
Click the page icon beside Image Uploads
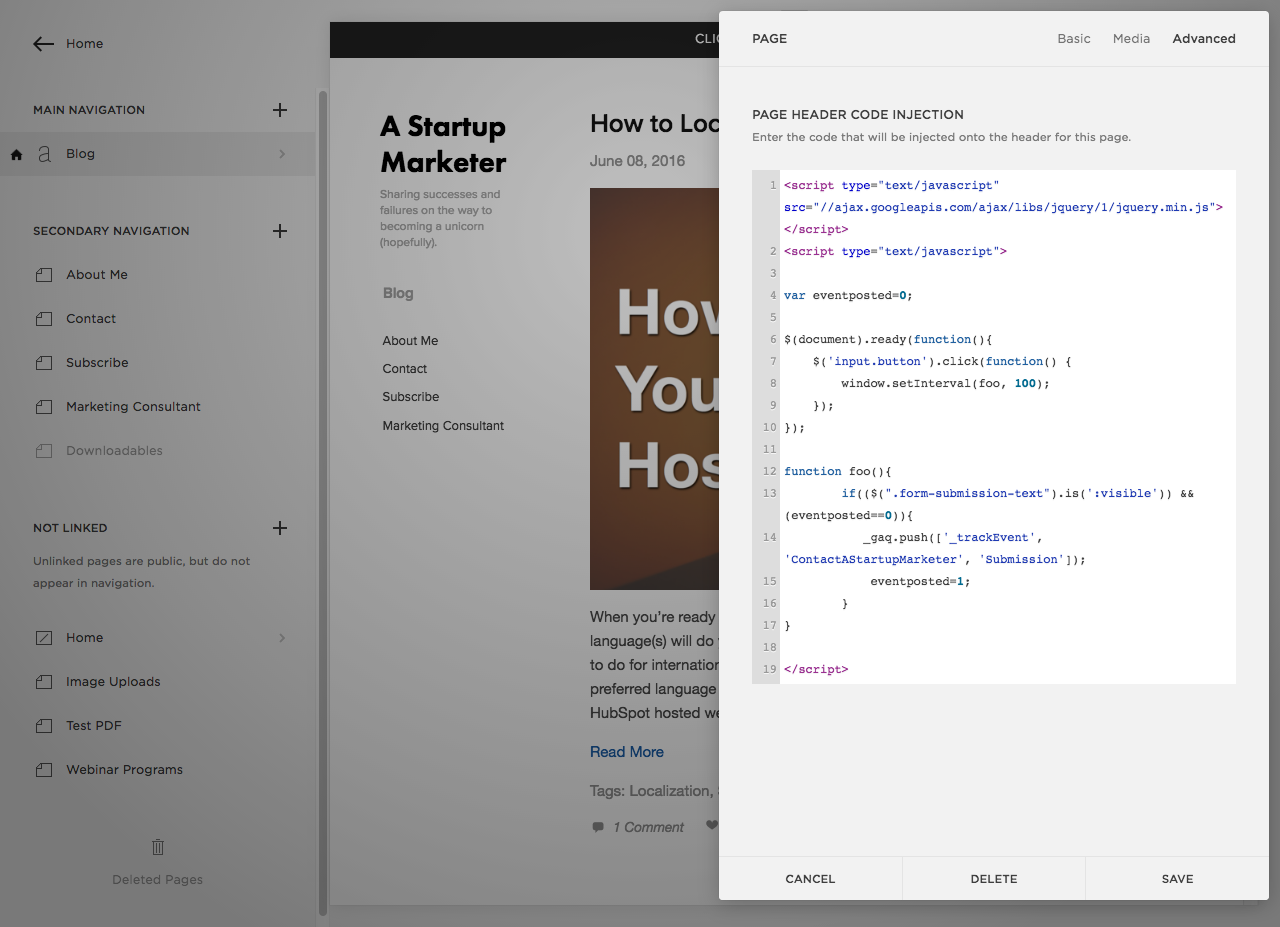click(x=43, y=682)
